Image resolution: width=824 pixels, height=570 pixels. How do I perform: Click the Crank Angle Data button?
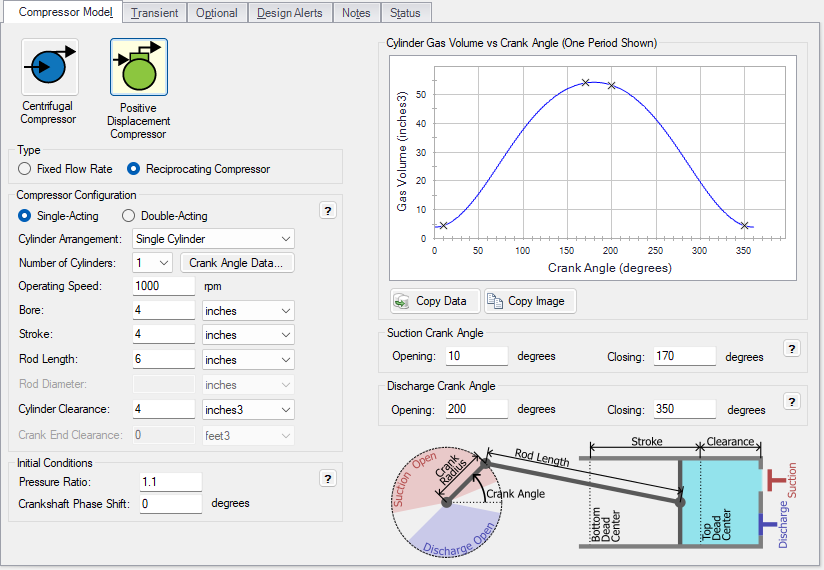tap(238, 263)
